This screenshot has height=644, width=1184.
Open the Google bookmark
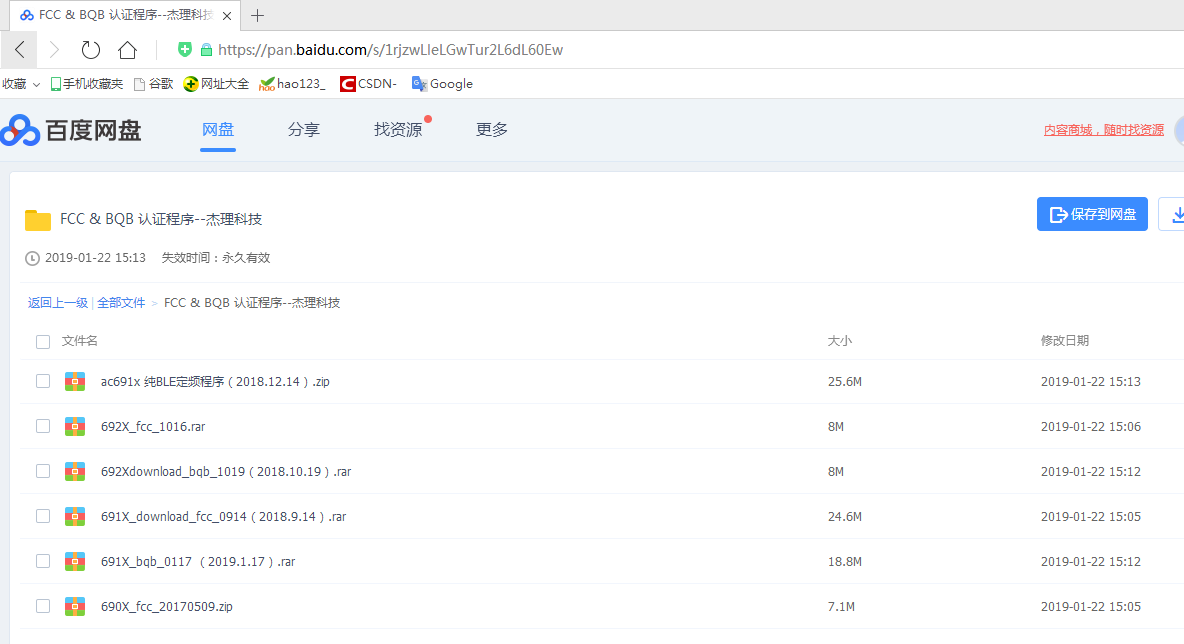(x=442, y=84)
